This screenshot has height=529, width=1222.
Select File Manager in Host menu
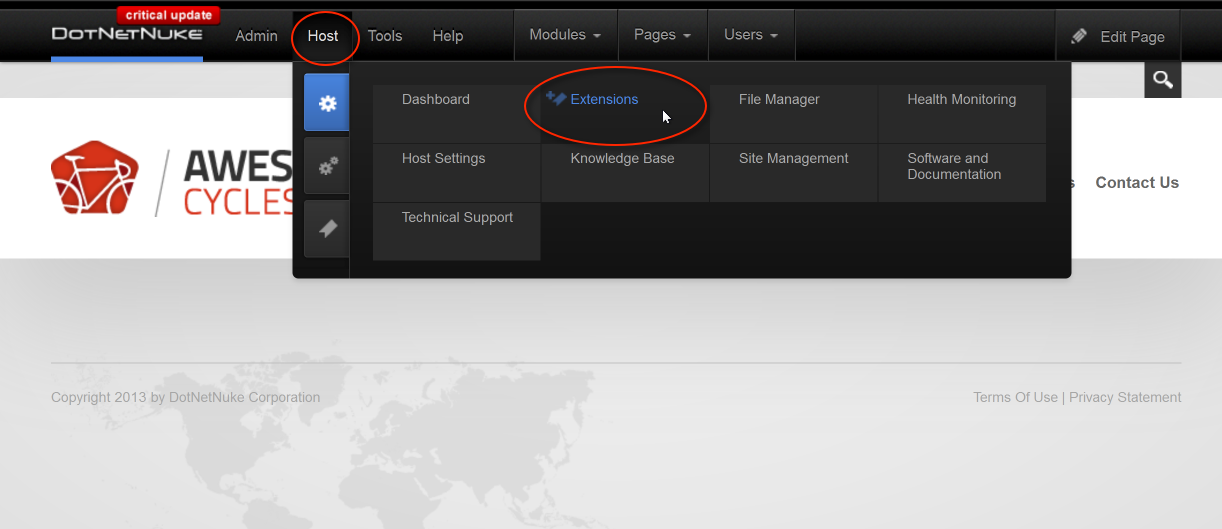click(x=794, y=114)
